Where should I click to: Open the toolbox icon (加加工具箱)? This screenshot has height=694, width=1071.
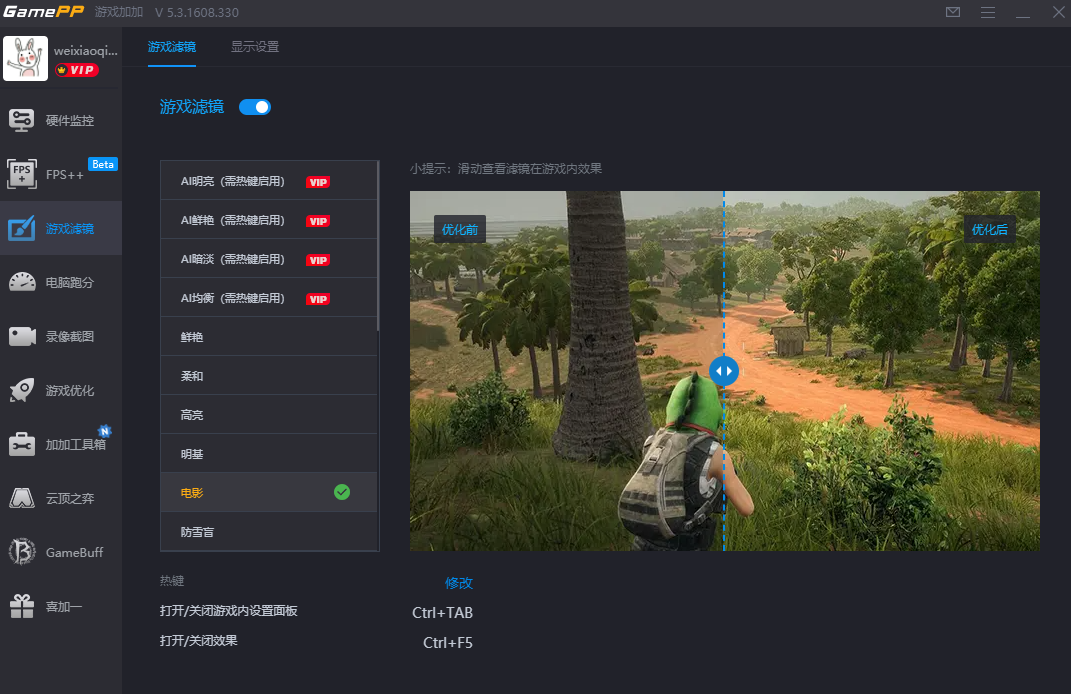(22, 444)
